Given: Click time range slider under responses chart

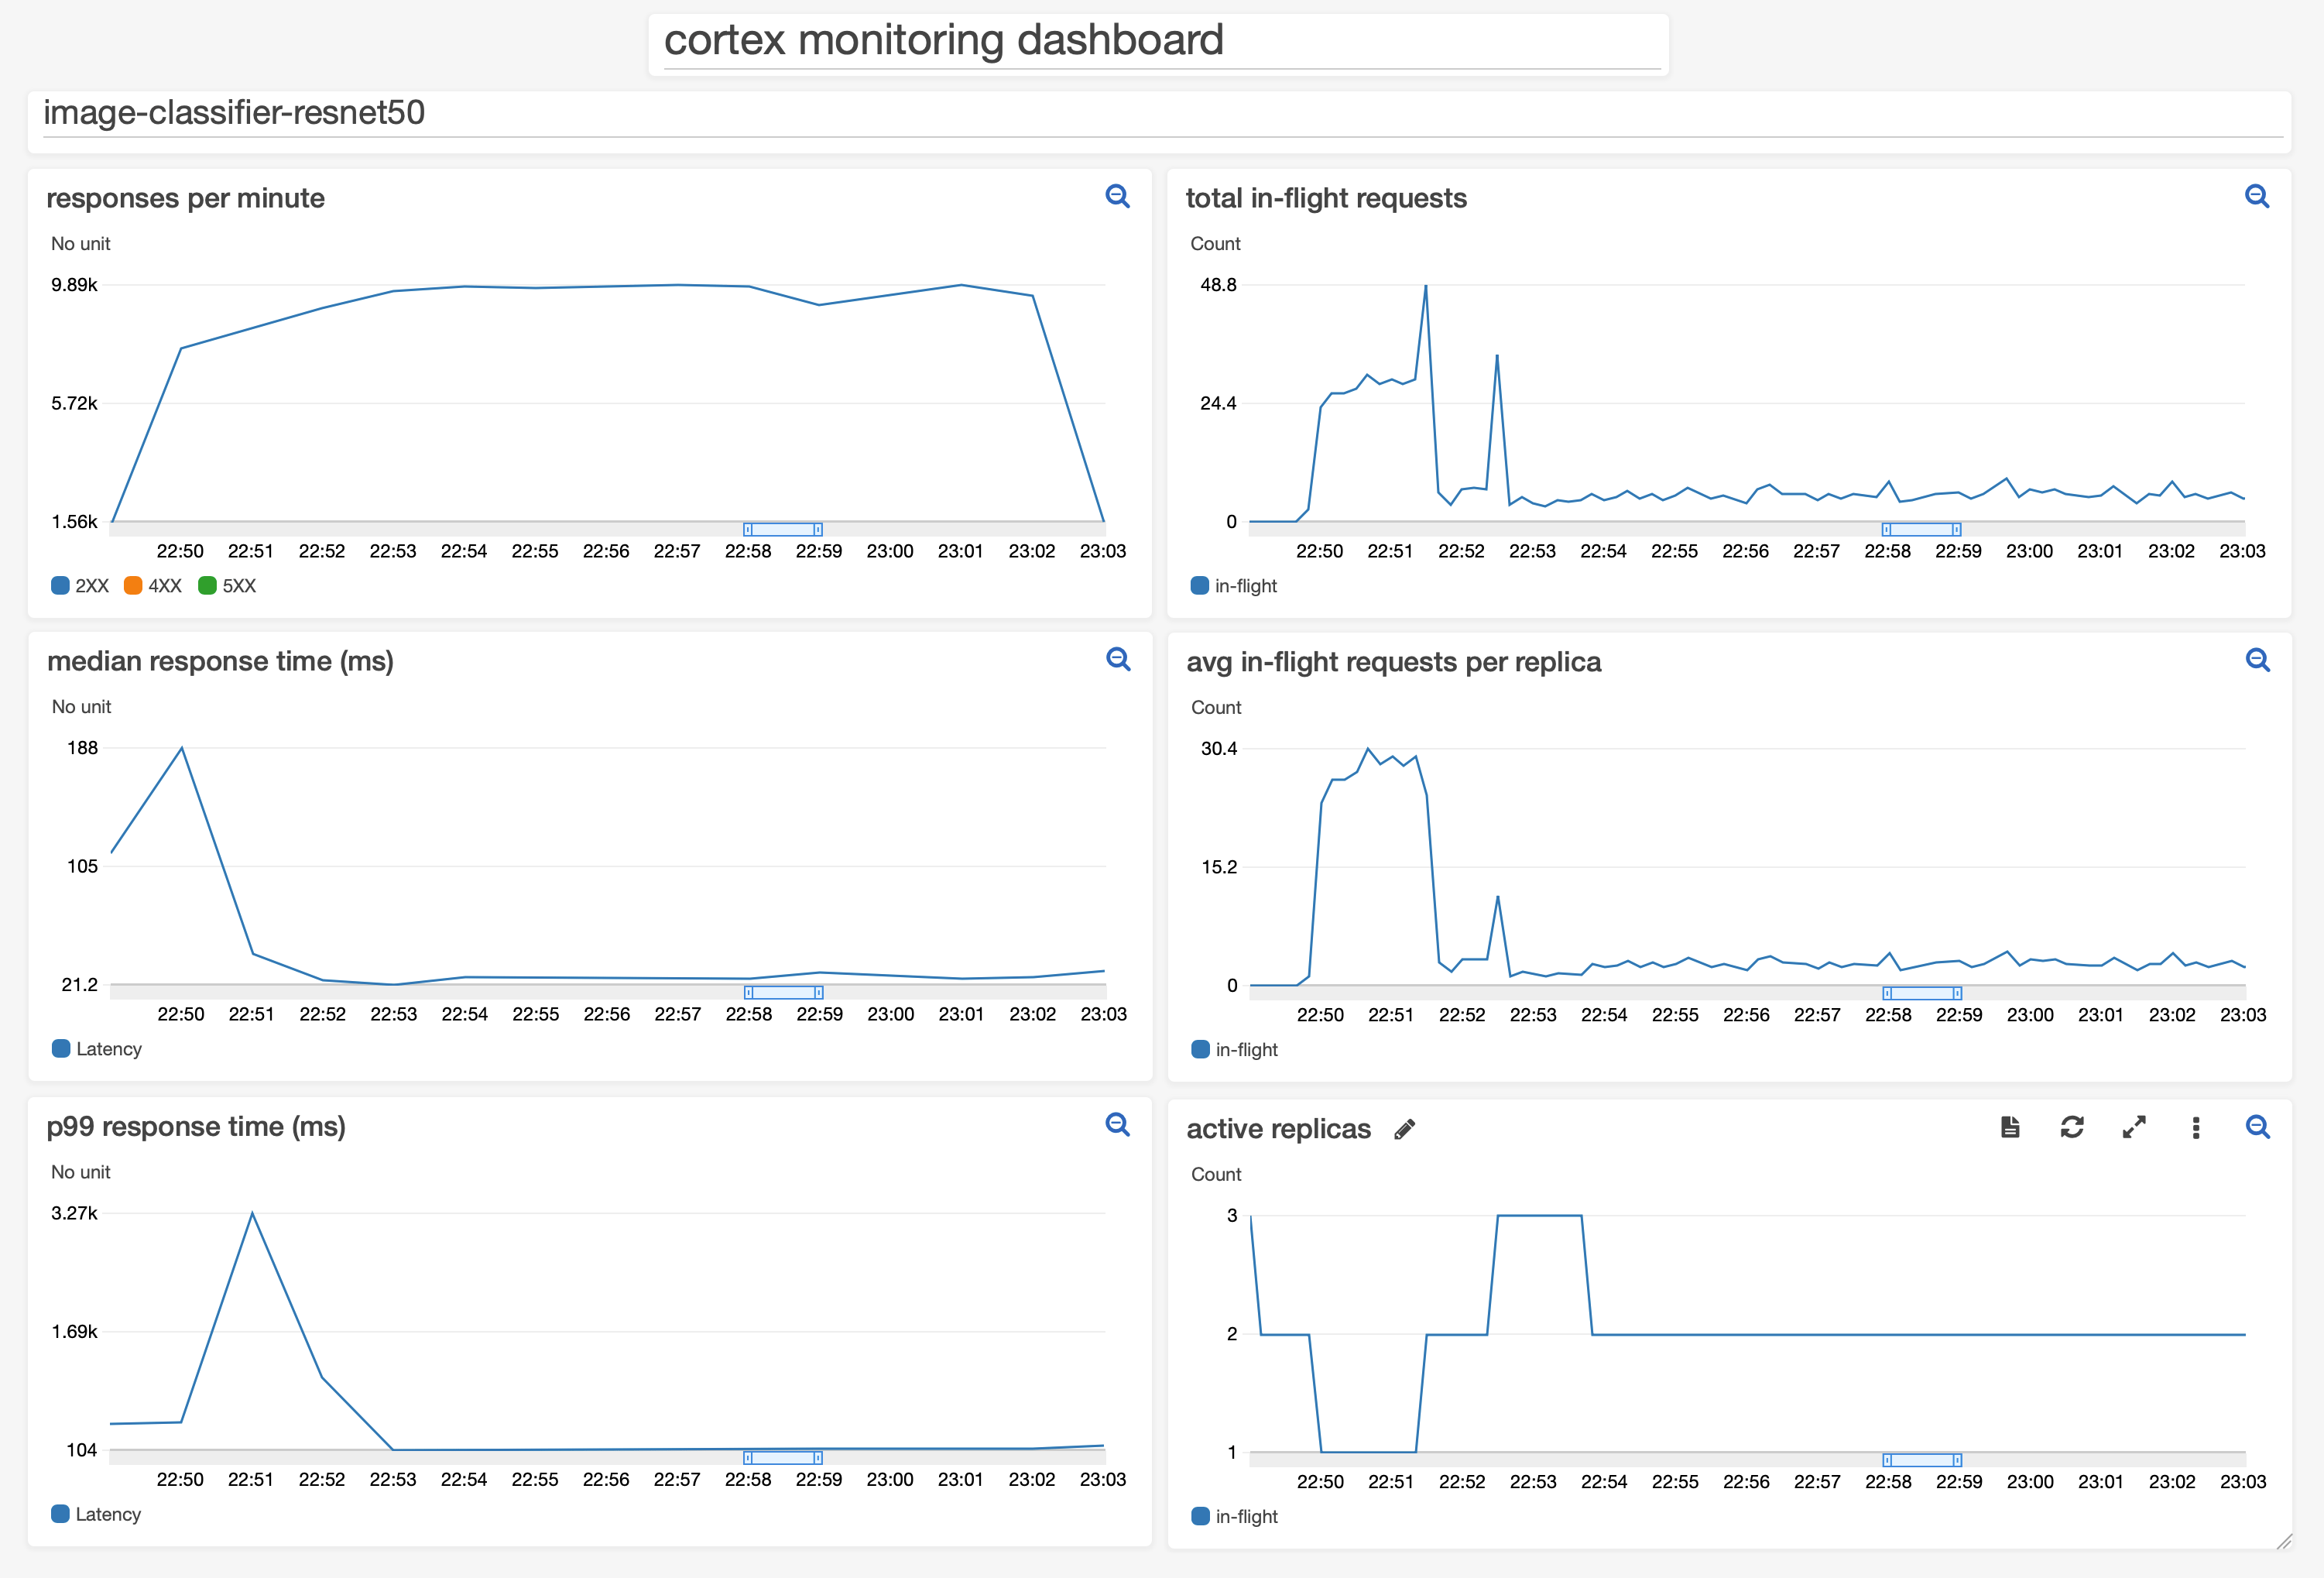Looking at the screenshot, I should click(782, 529).
